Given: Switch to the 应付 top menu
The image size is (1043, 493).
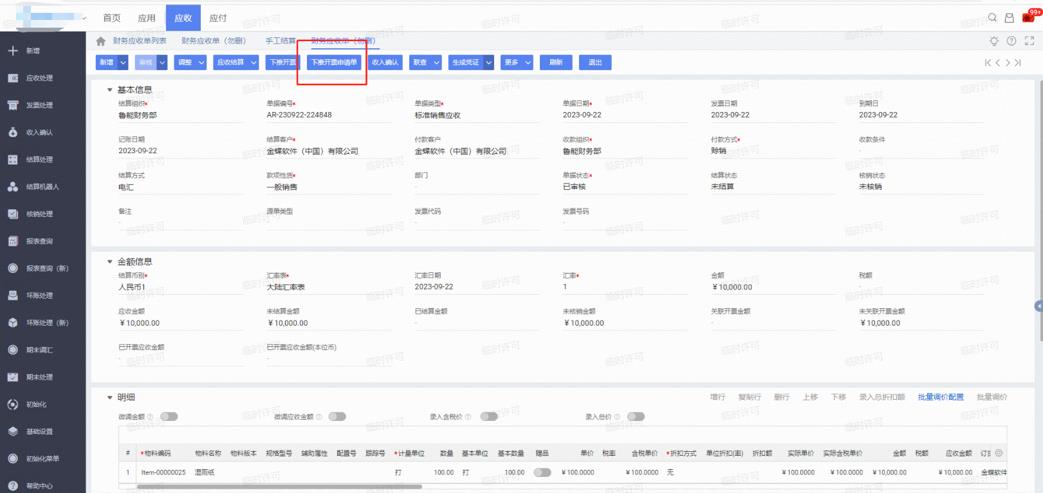Looking at the screenshot, I should click(x=218, y=18).
